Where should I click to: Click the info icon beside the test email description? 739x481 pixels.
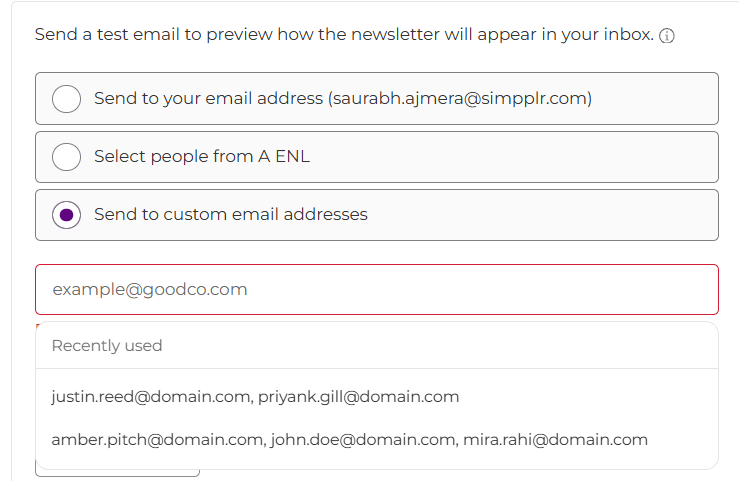point(667,36)
